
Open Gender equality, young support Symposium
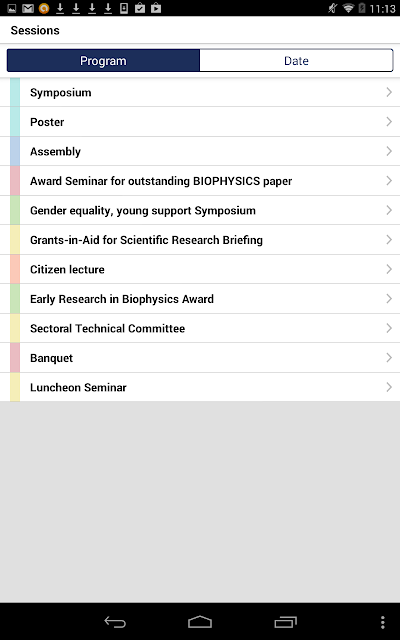tap(200, 210)
